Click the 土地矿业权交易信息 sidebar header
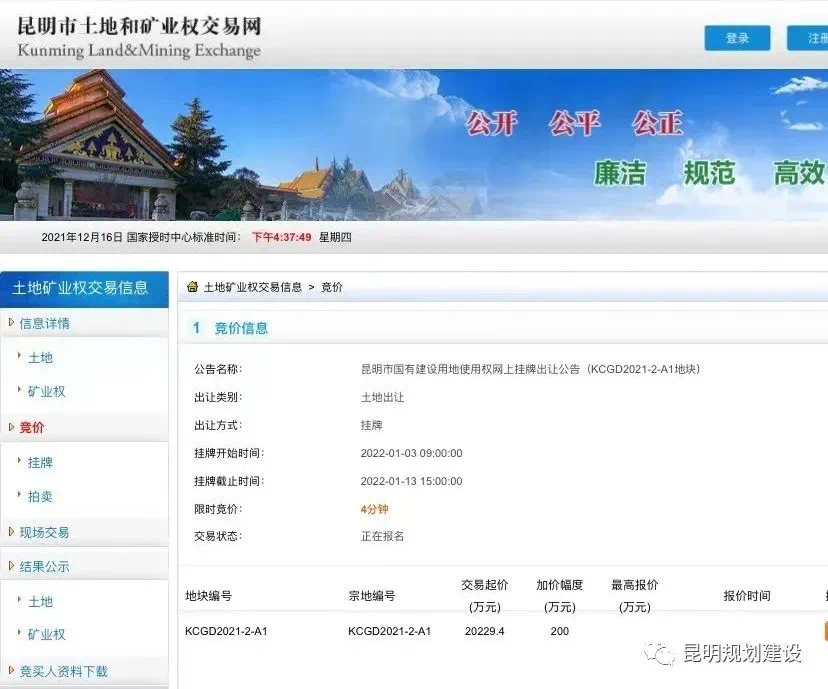Screen dimensions: 828x689 click(80, 288)
